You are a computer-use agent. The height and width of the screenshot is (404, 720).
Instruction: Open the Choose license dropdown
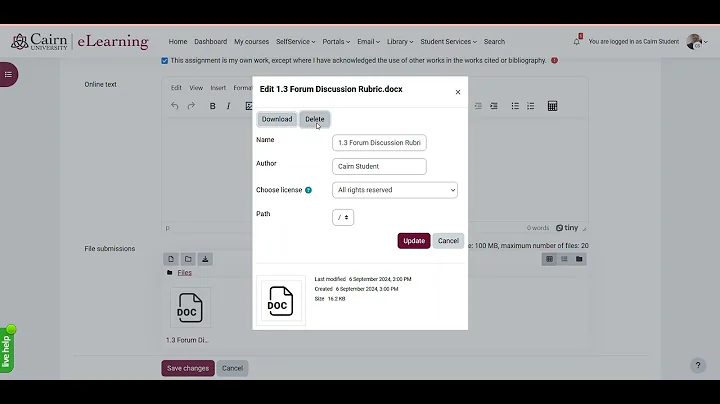395,190
